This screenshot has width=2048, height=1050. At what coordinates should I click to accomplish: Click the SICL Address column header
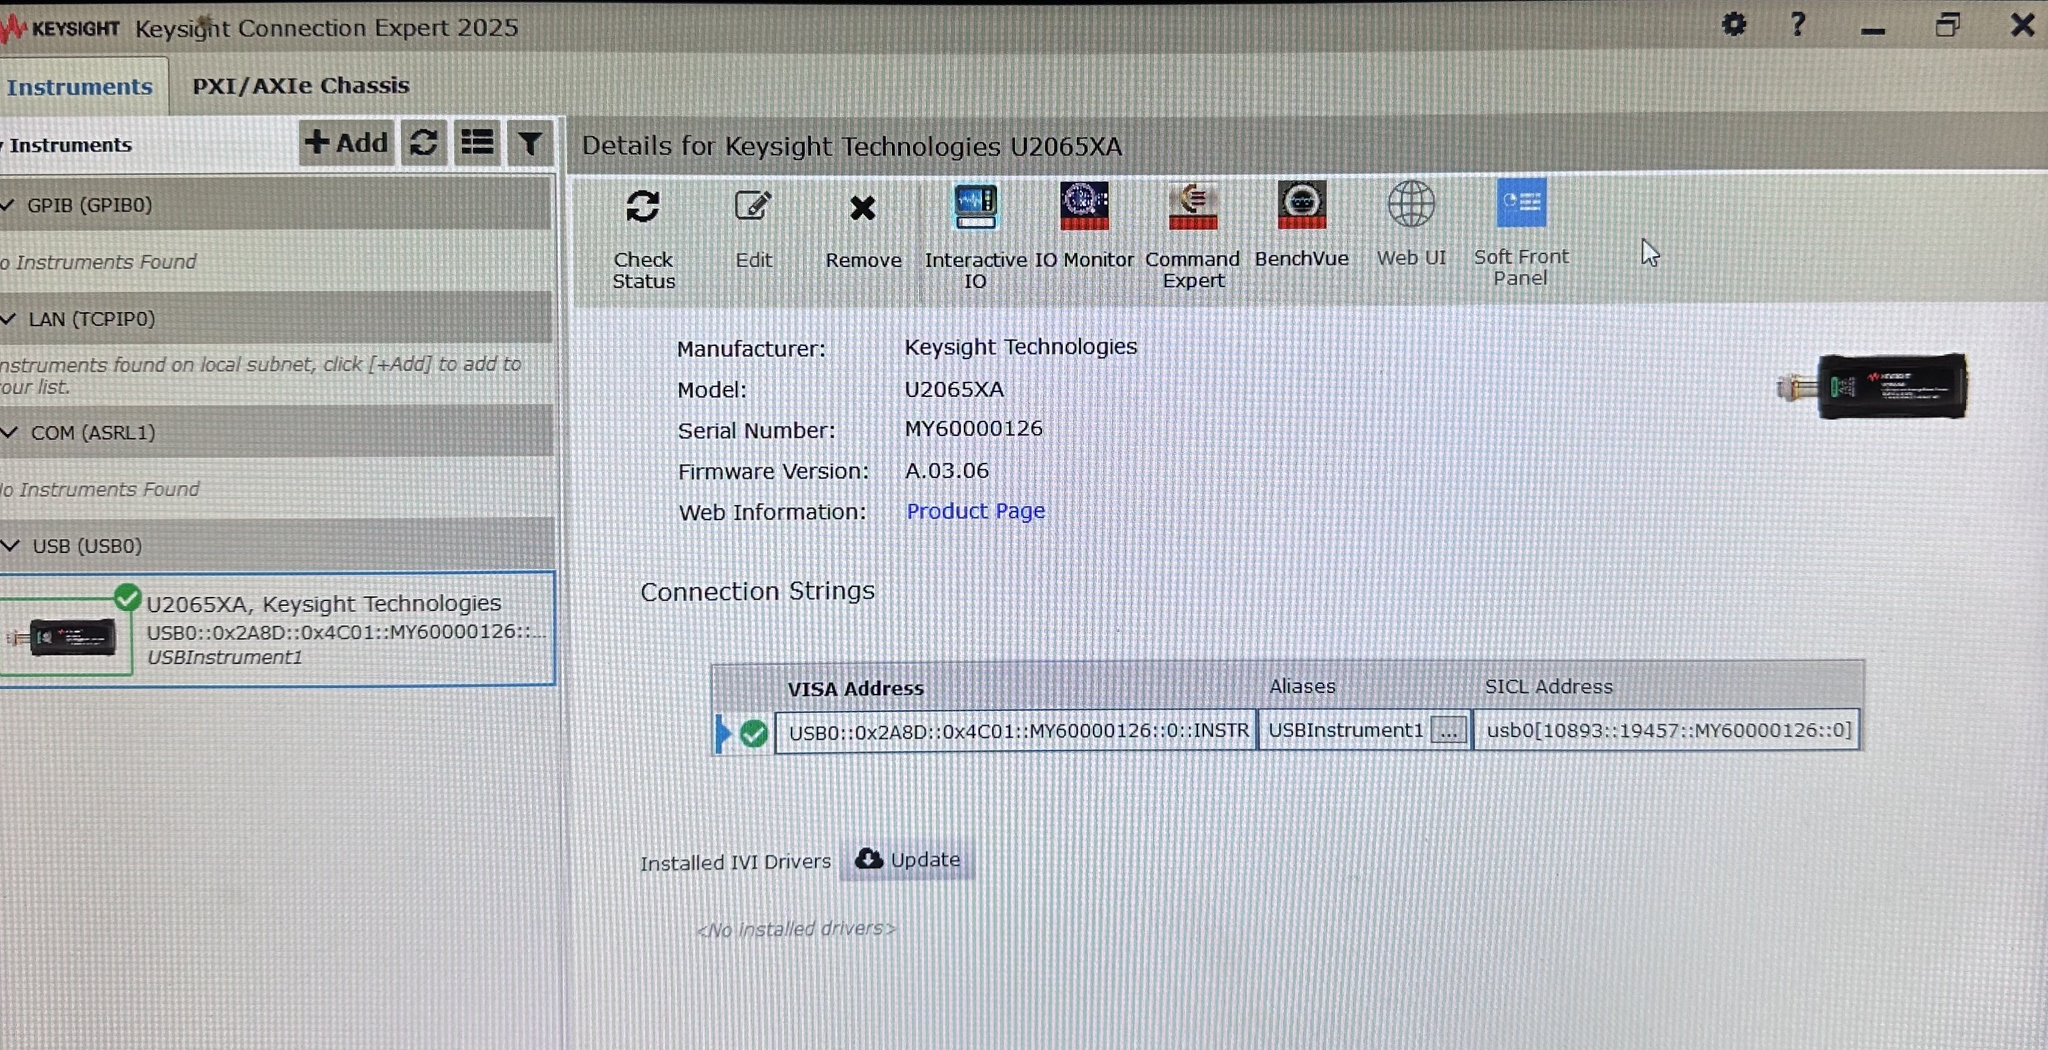[x=1548, y=687]
